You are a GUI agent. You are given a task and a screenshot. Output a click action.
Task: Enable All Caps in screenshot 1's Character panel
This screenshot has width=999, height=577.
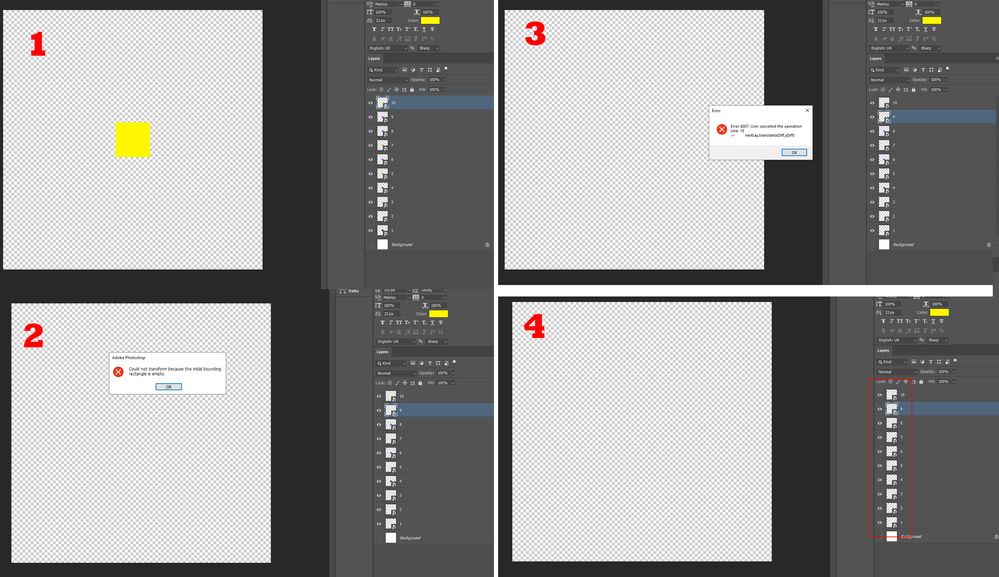coord(391,29)
